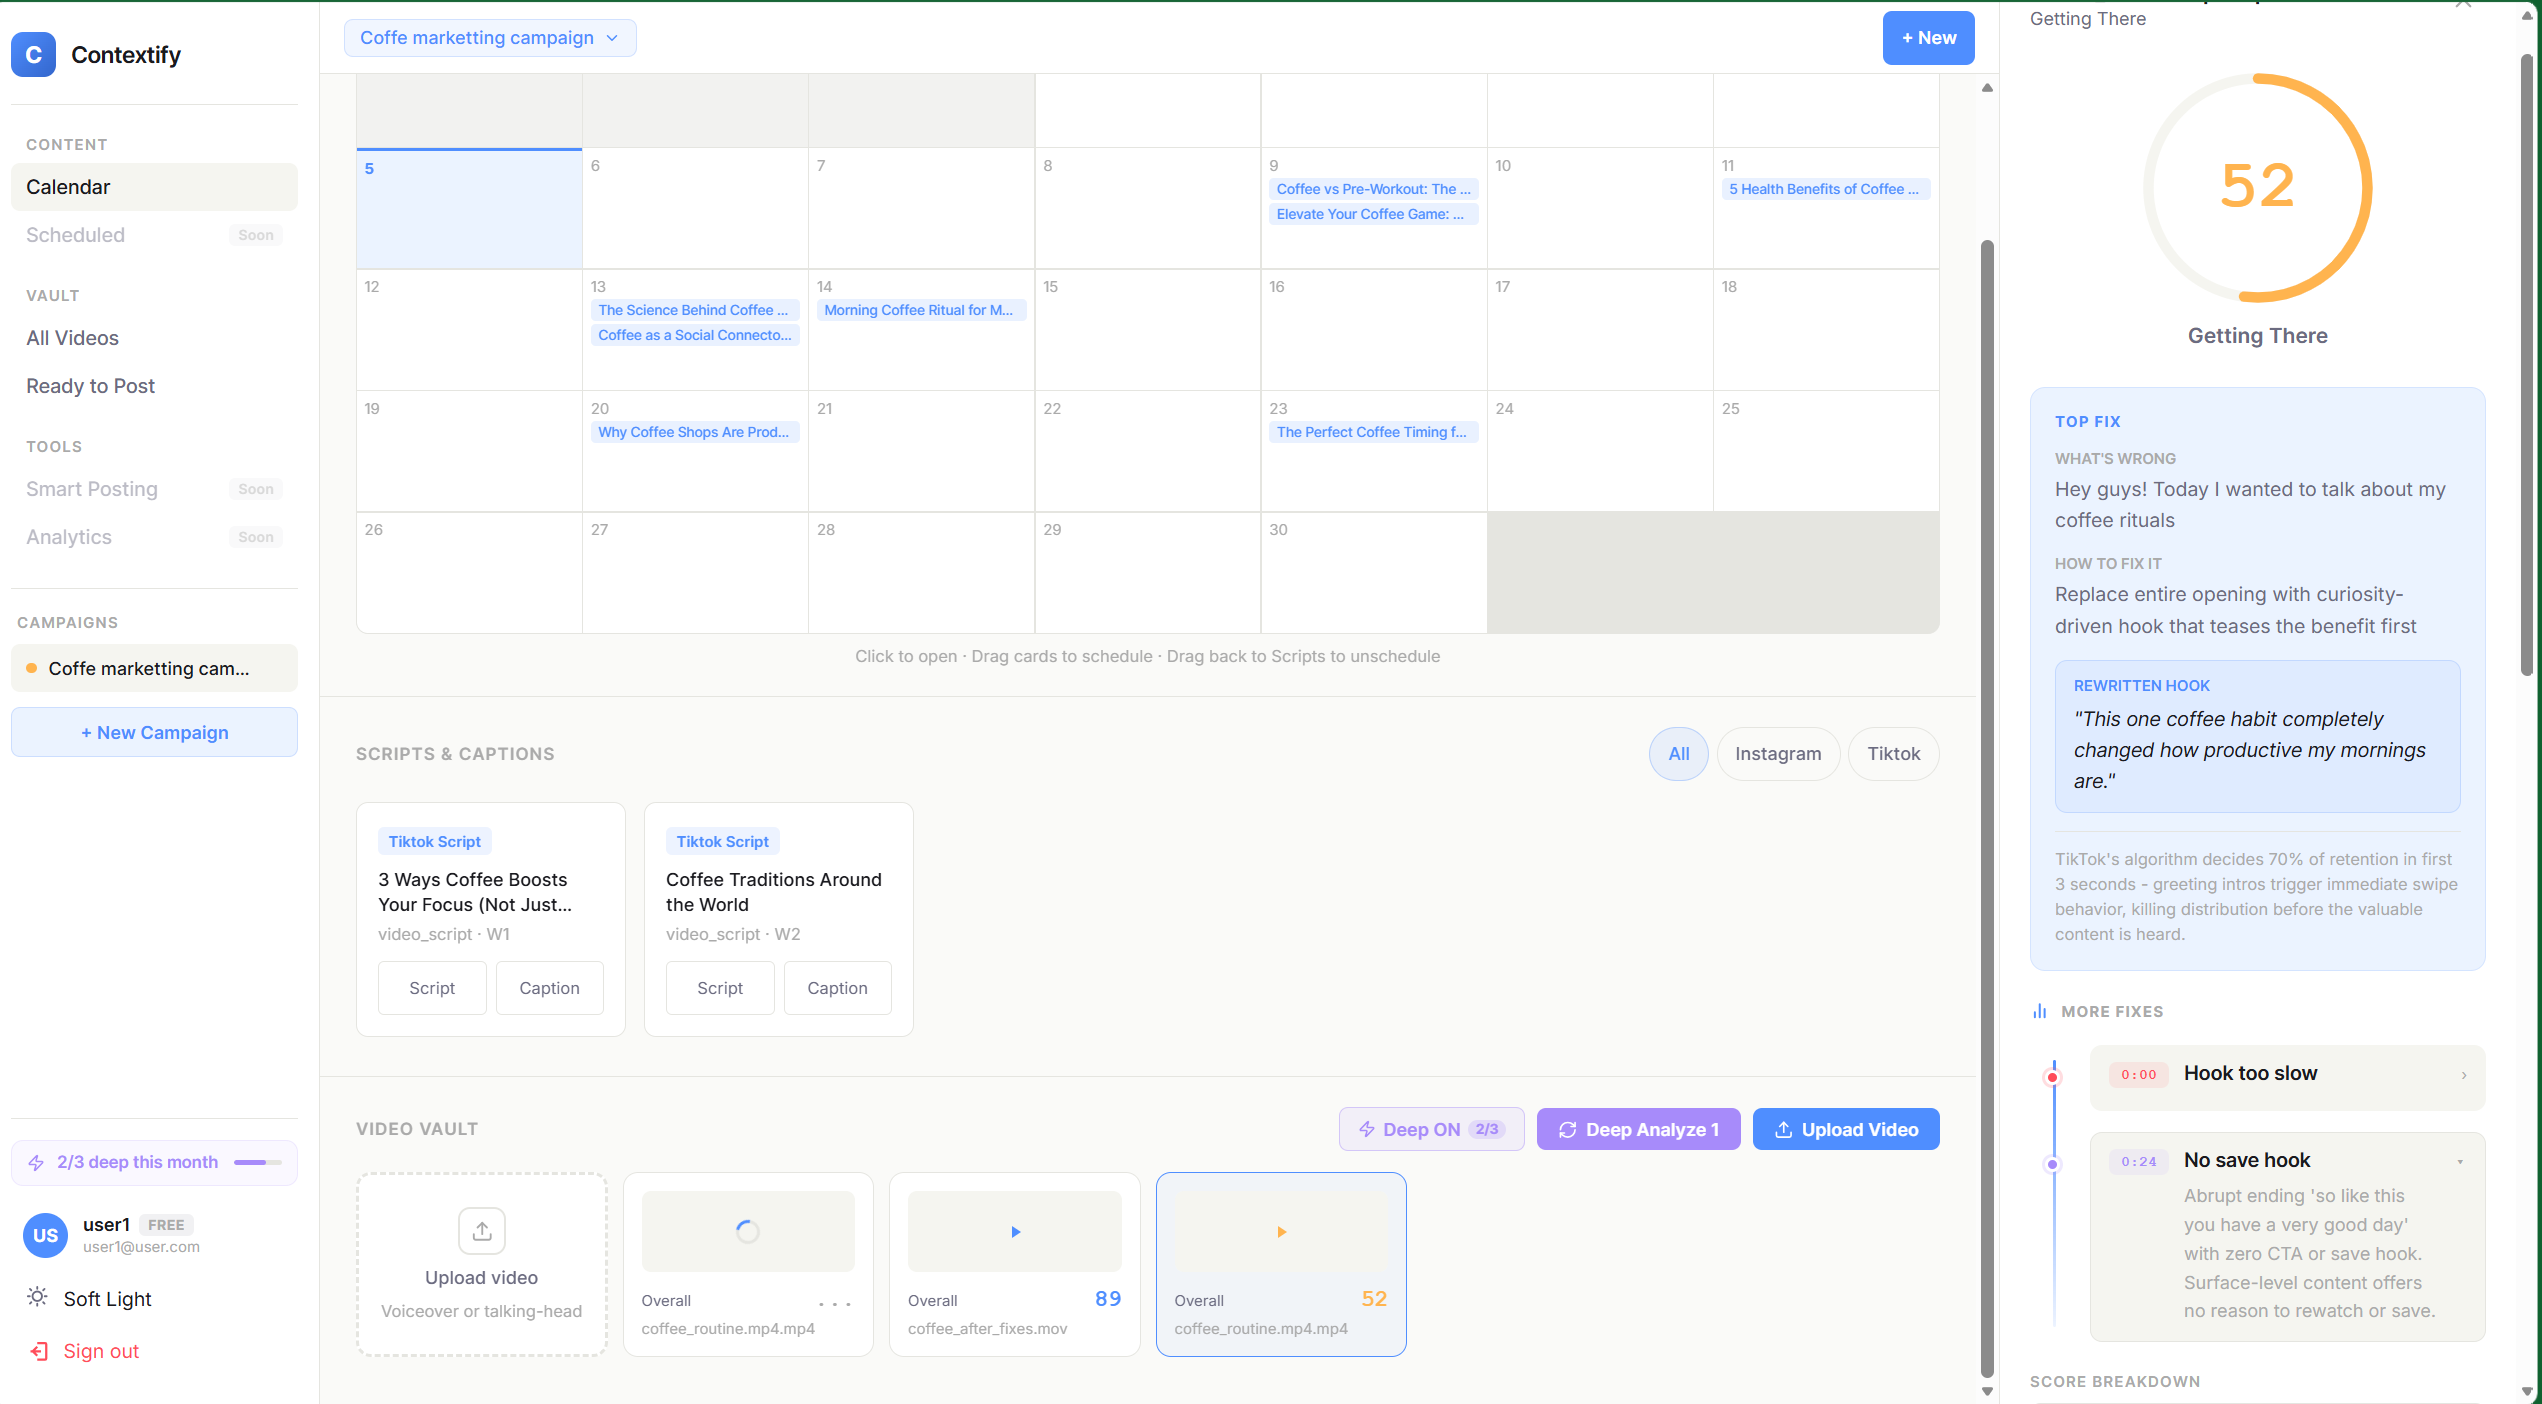Click the Upload Video cloud icon
Image resolution: width=2542 pixels, height=1404 pixels.
point(1786,1129)
